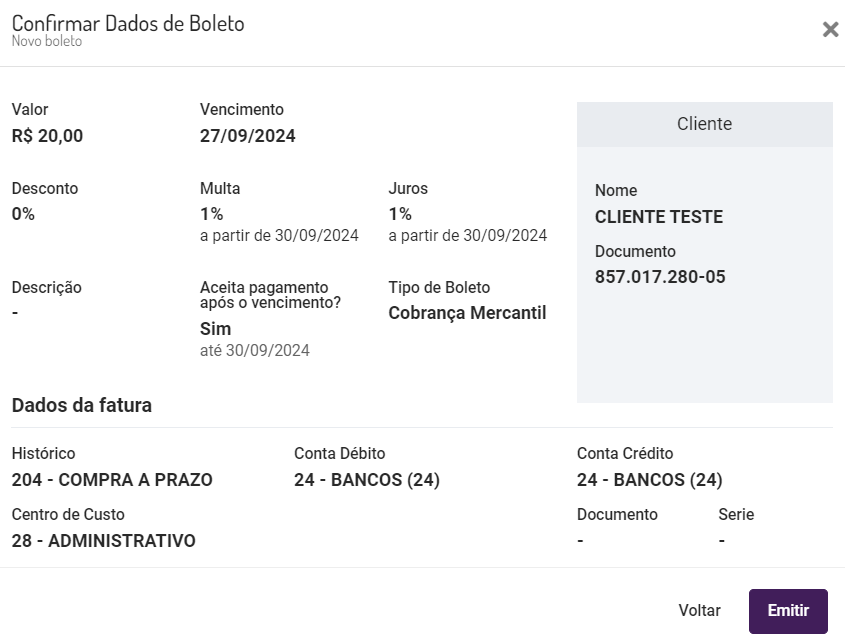This screenshot has width=845, height=644.
Task: Click the Novo boleto subtitle
Action: (47, 42)
